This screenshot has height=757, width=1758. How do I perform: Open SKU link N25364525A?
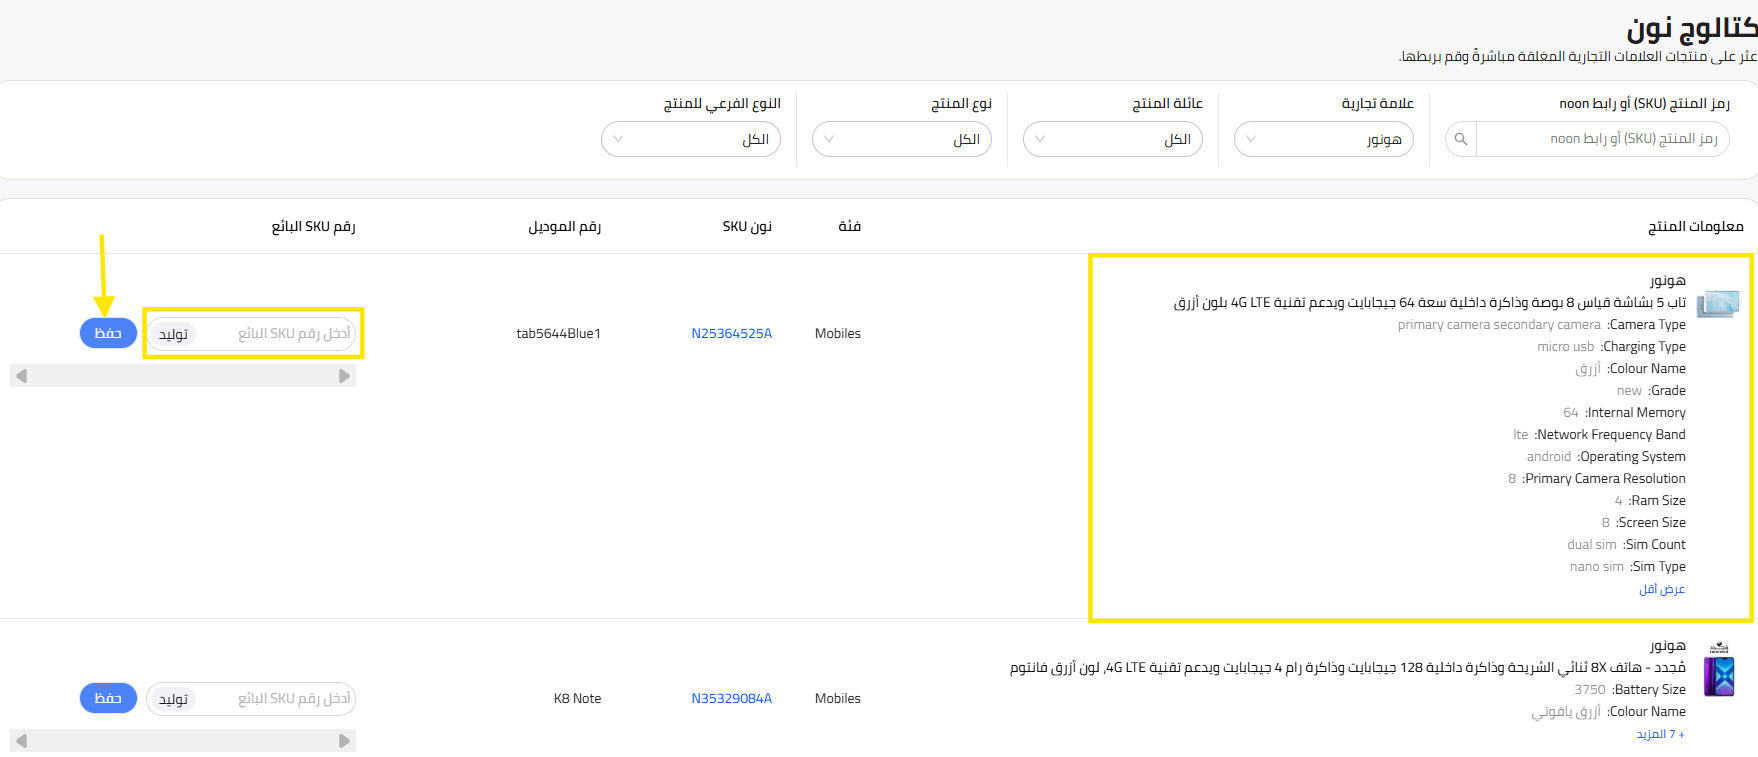pos(731,334)
